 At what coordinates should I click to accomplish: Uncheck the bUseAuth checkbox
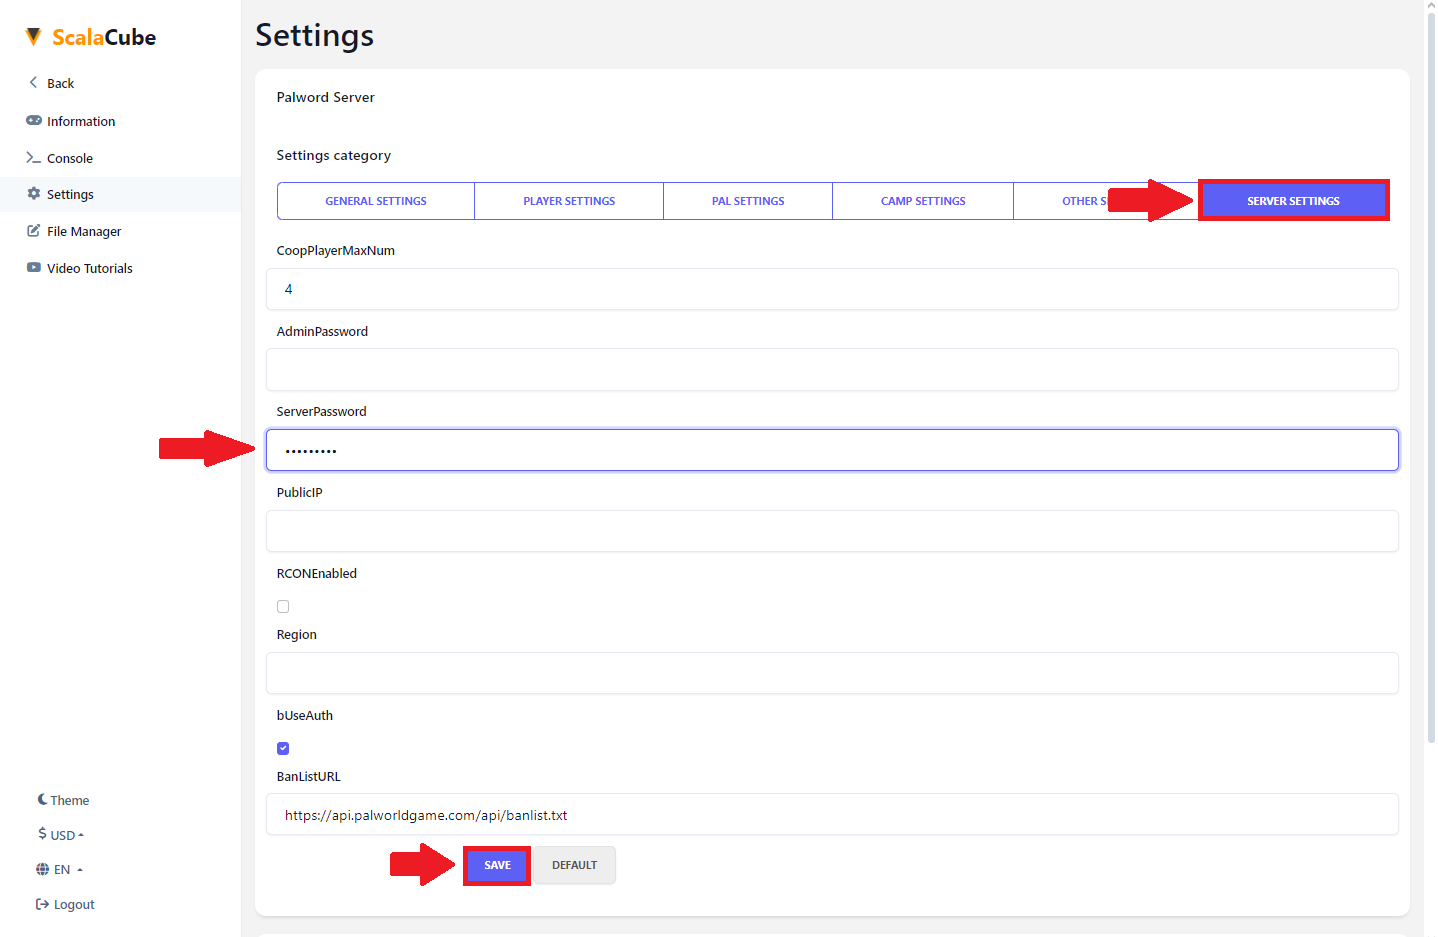click(x=283, y=748)
